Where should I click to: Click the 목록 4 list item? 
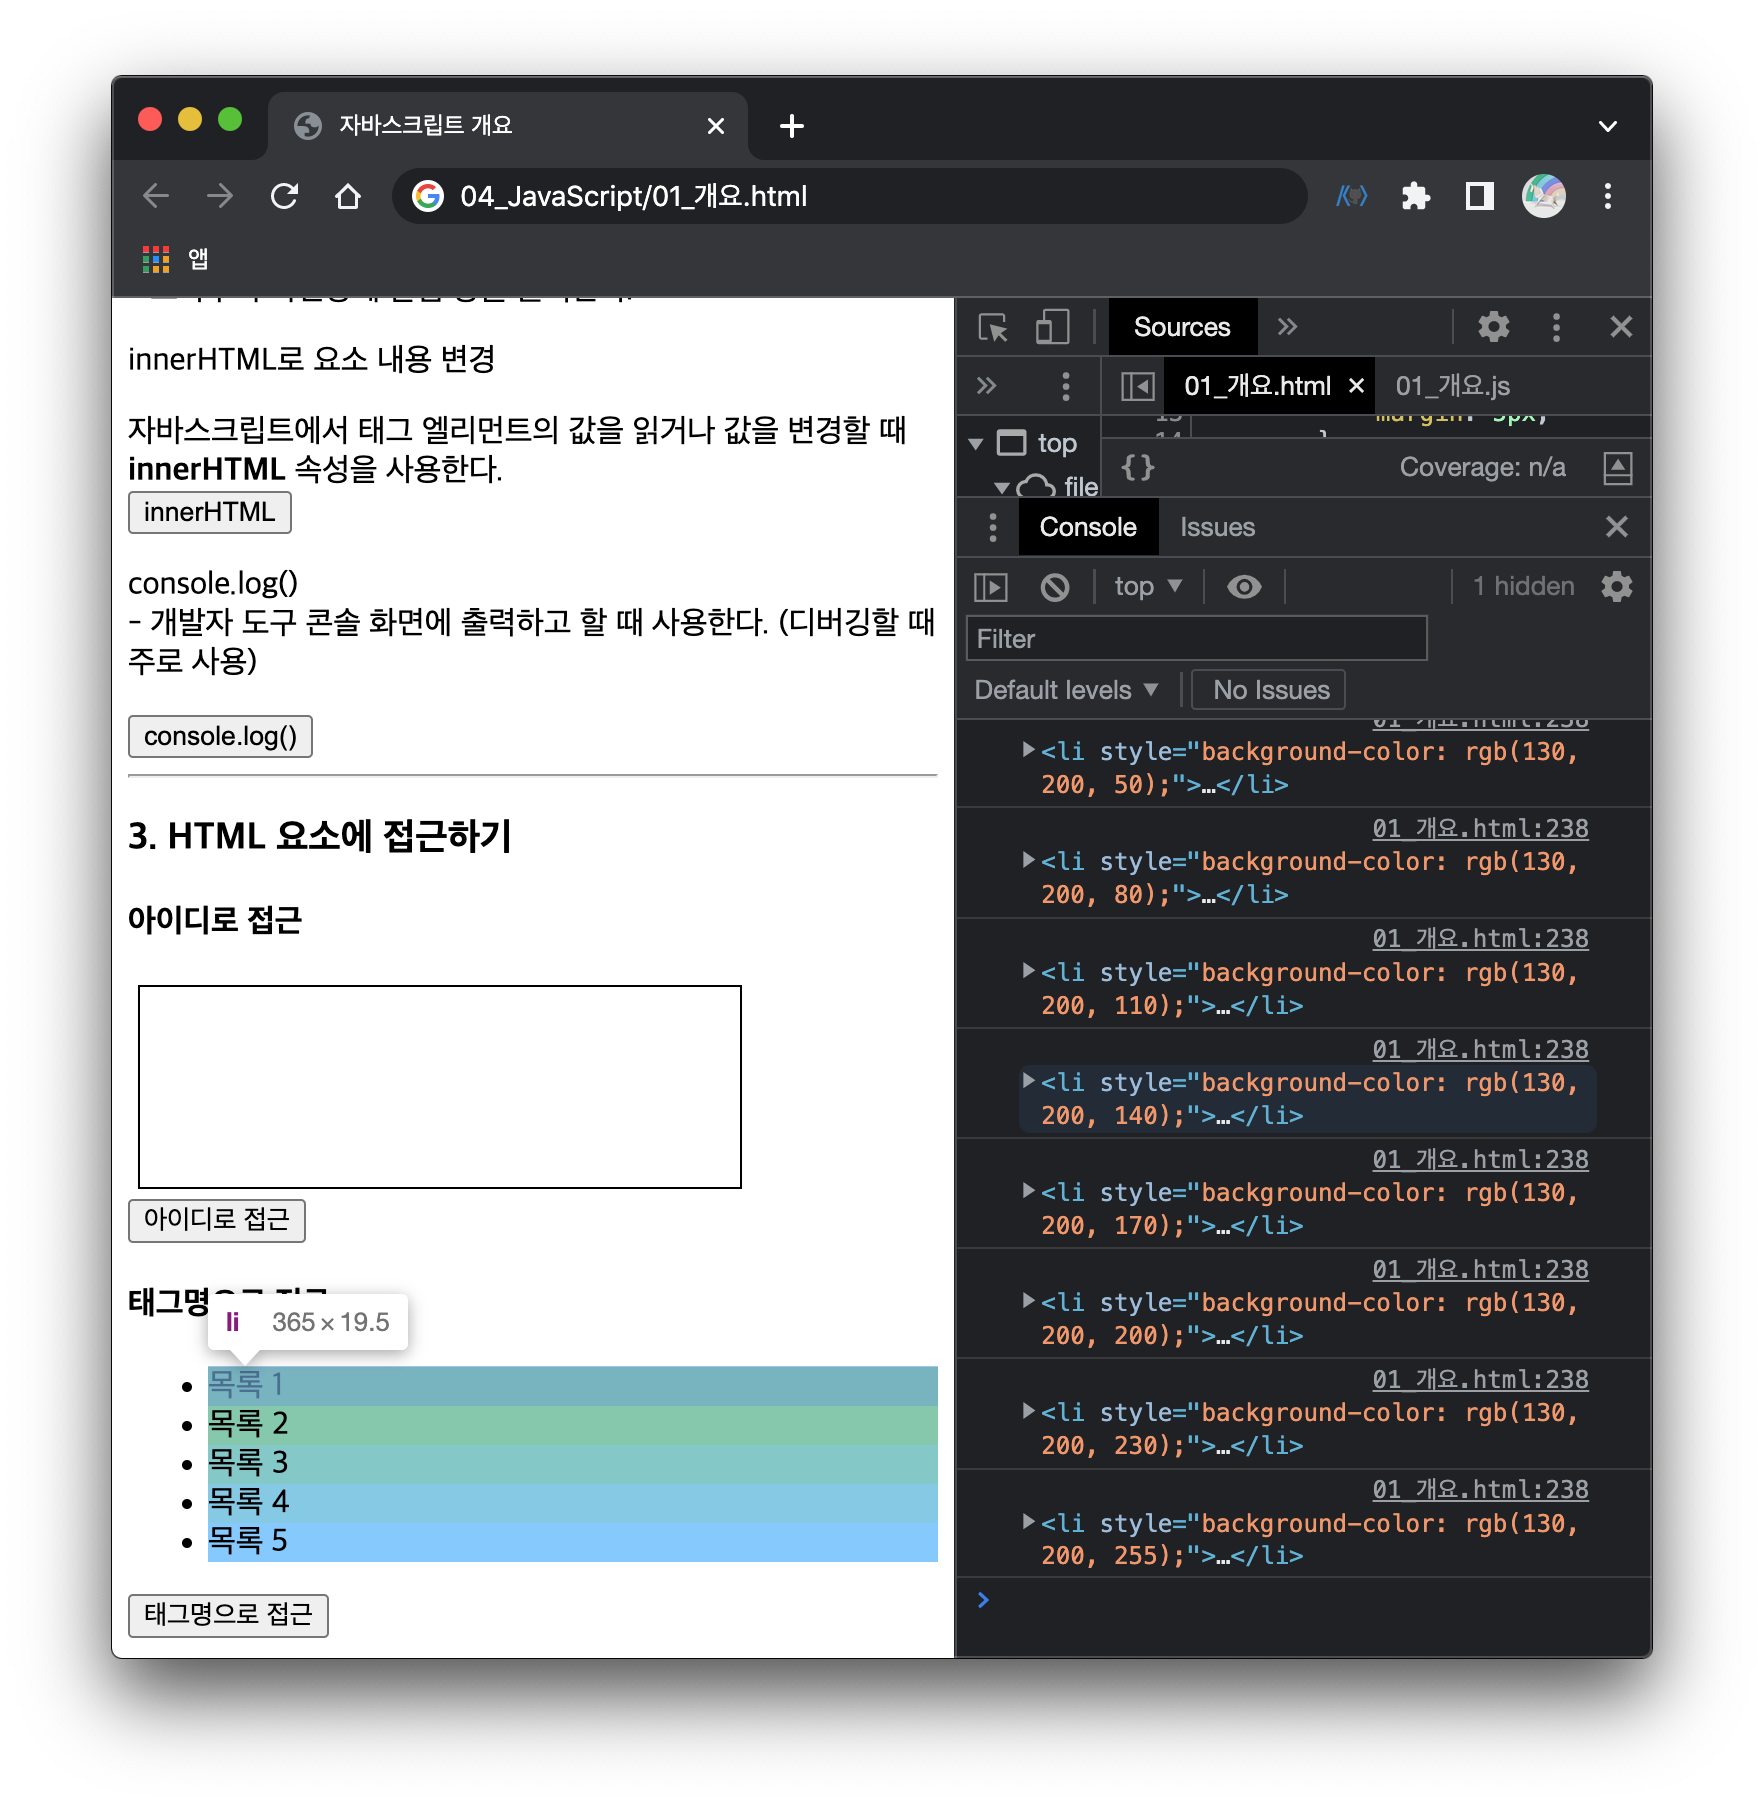(x=572, y=1502)
